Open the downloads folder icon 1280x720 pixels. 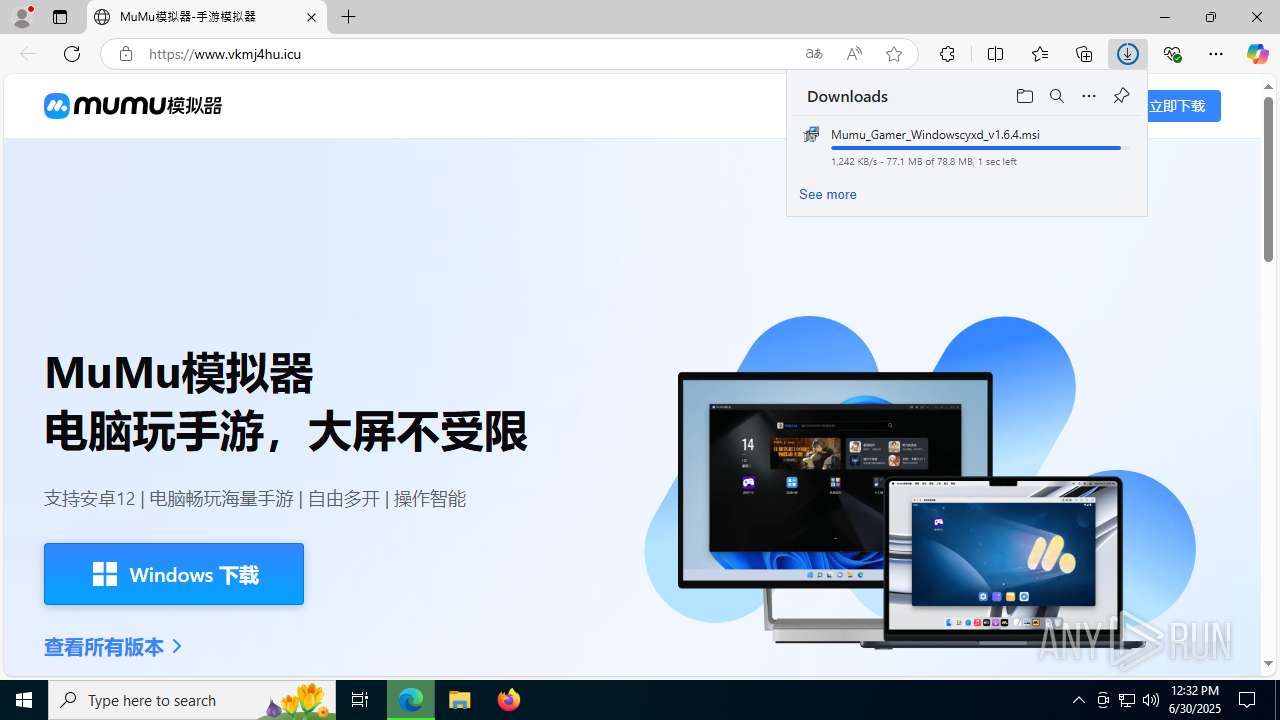click(1025, 96)
